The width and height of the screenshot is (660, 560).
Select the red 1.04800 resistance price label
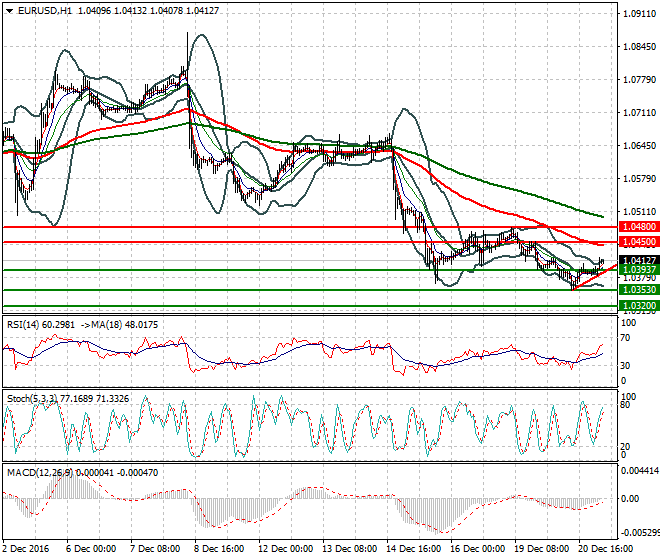(636, 227)
